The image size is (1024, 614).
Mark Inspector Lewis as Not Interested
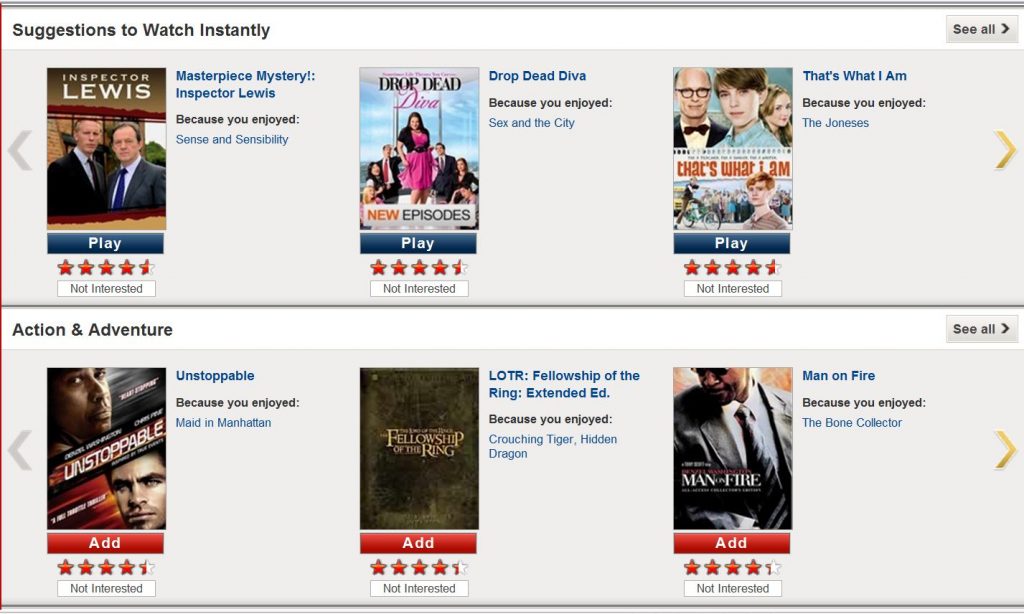click(x=106, y=289)
